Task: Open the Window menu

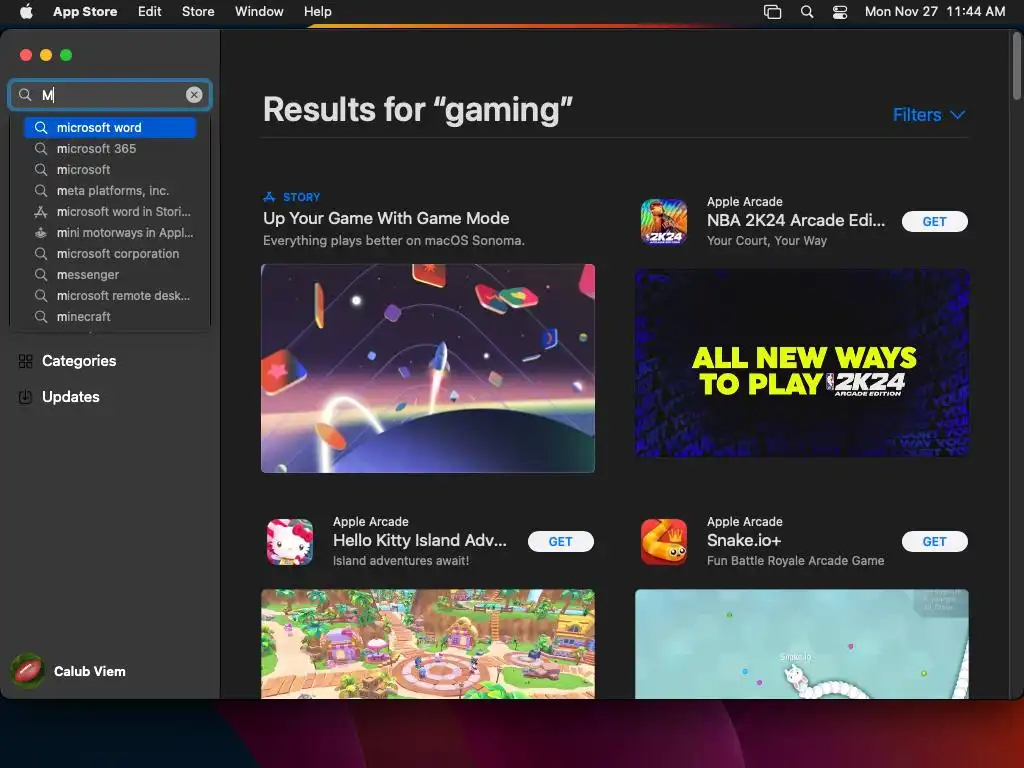Action: (259, 11)
